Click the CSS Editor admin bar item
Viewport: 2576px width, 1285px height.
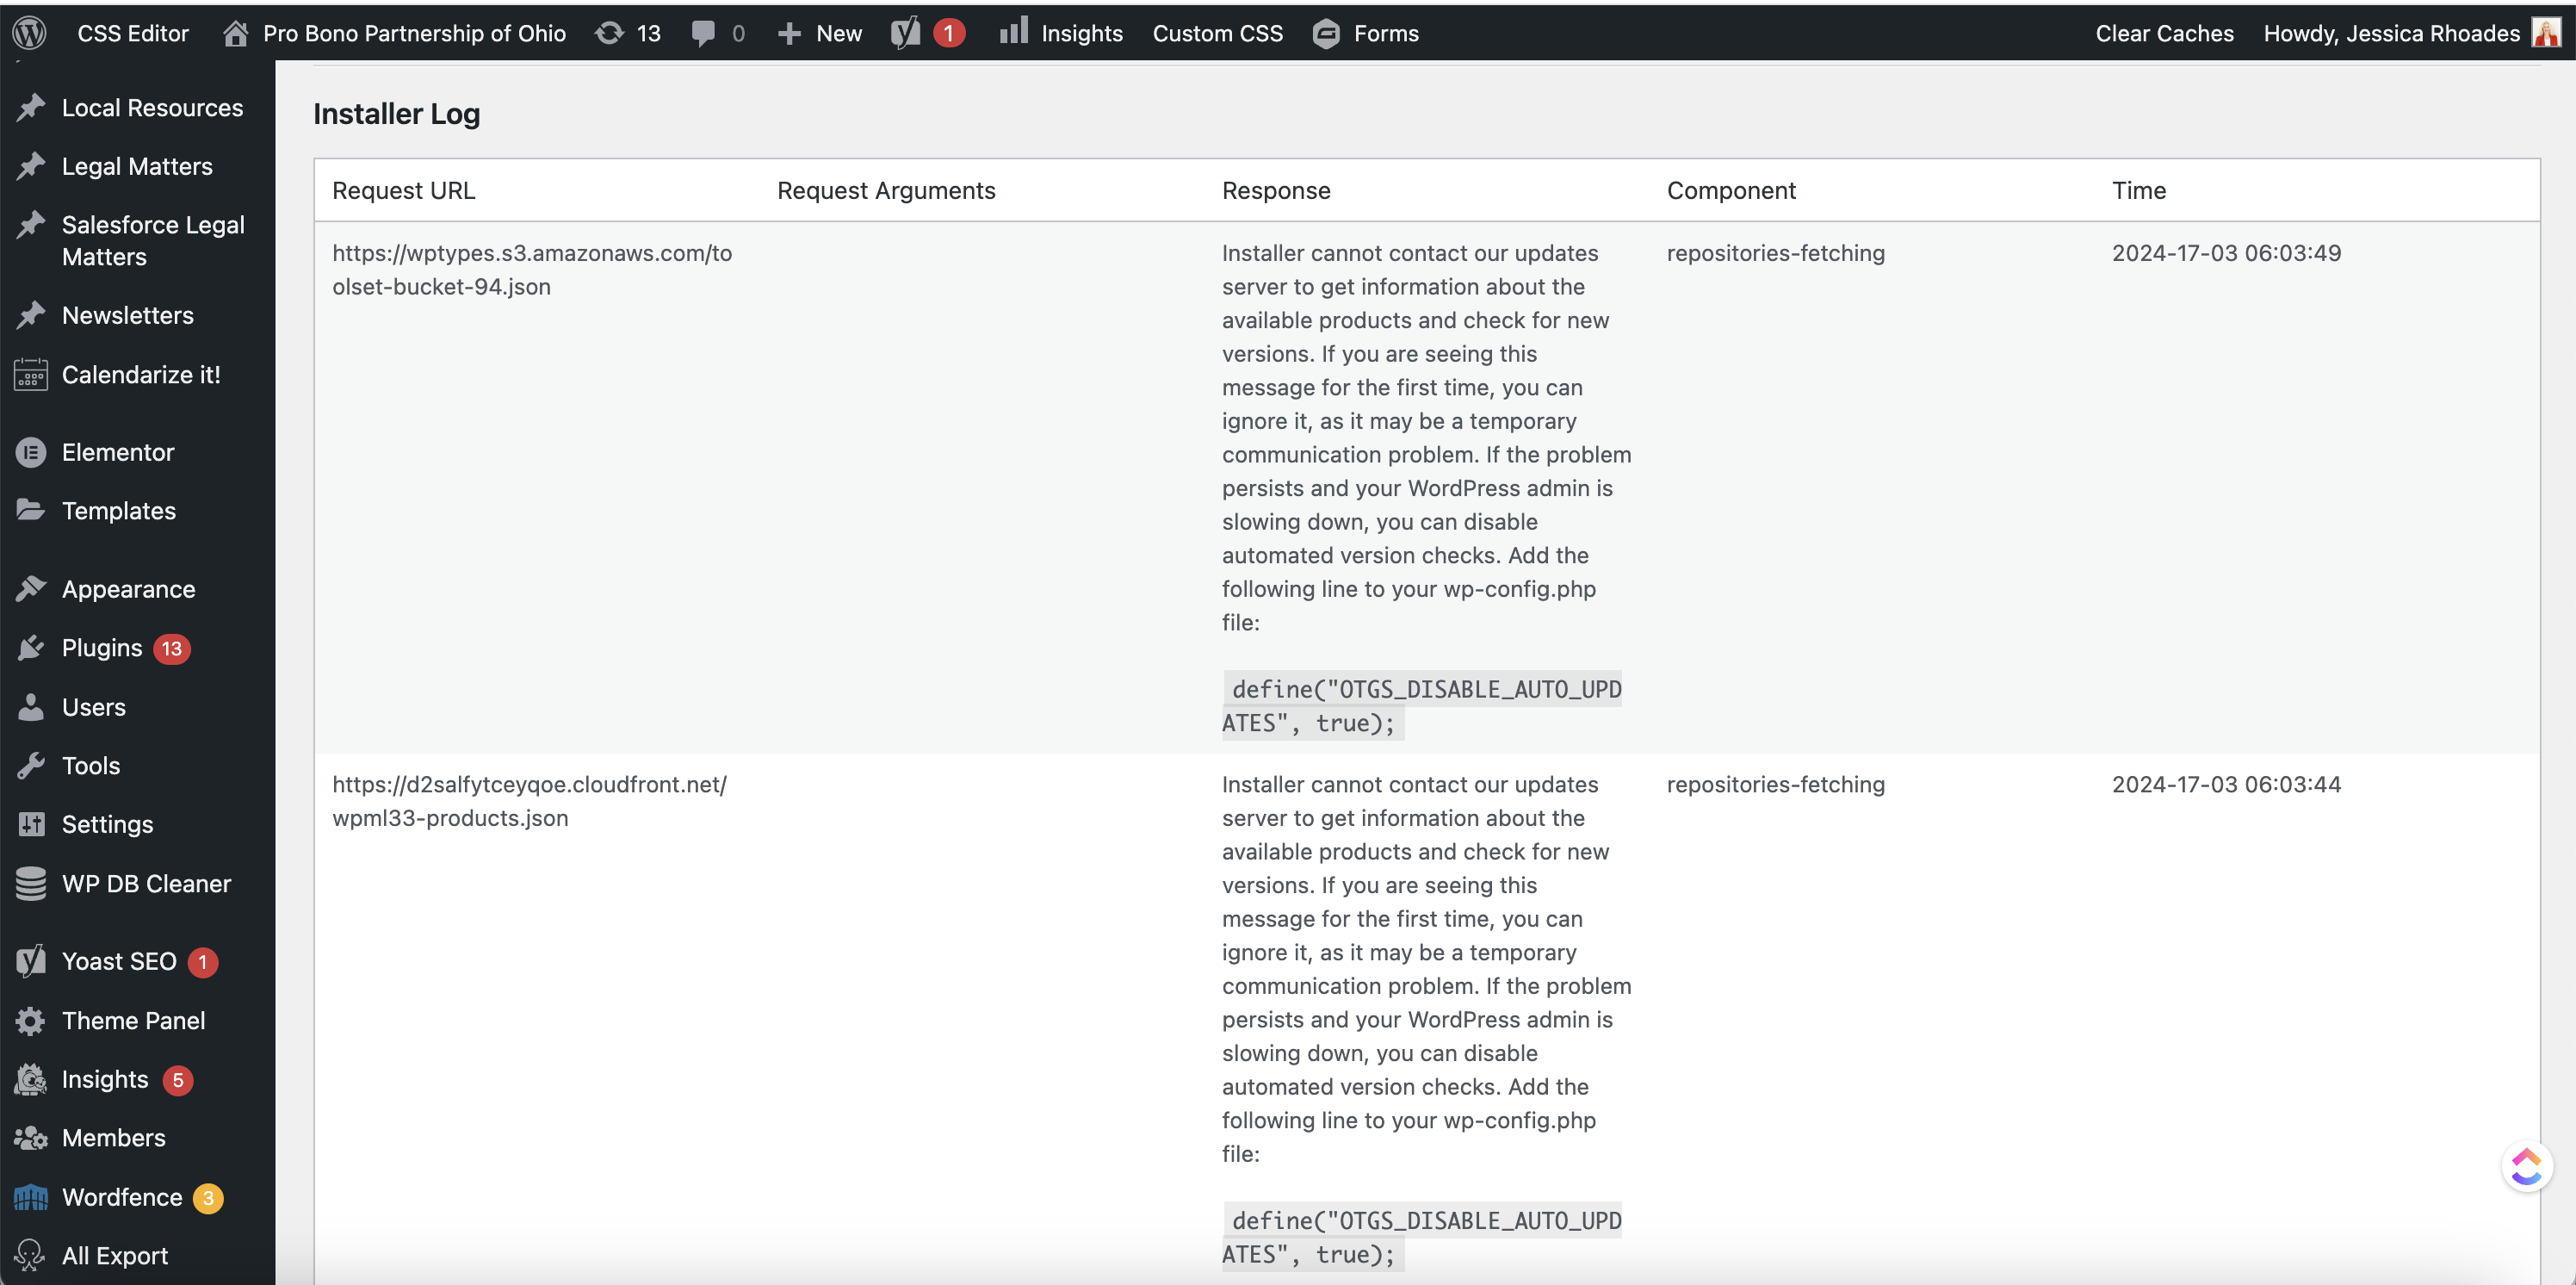133,33
